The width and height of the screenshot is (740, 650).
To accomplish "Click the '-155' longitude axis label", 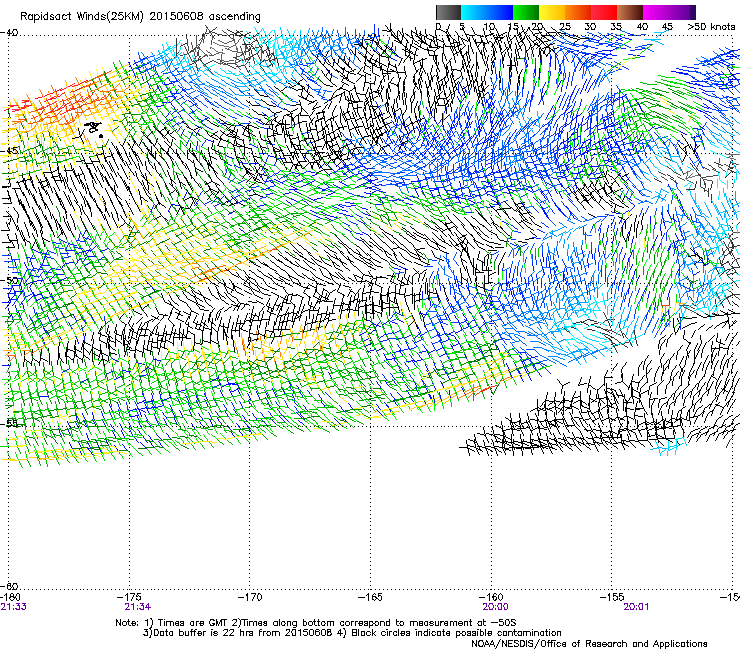I will tap(612, 597).
